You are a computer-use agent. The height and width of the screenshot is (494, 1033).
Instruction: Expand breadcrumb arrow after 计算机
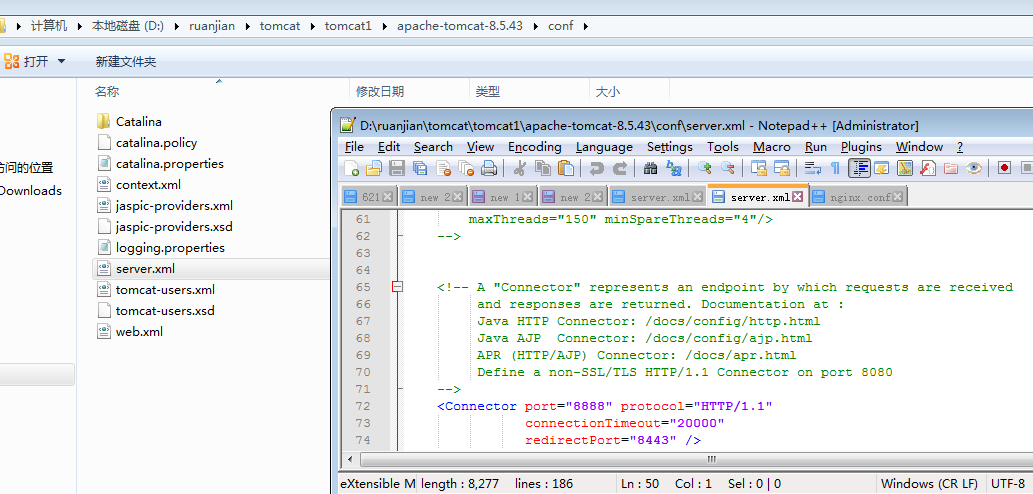pos(79,26)
